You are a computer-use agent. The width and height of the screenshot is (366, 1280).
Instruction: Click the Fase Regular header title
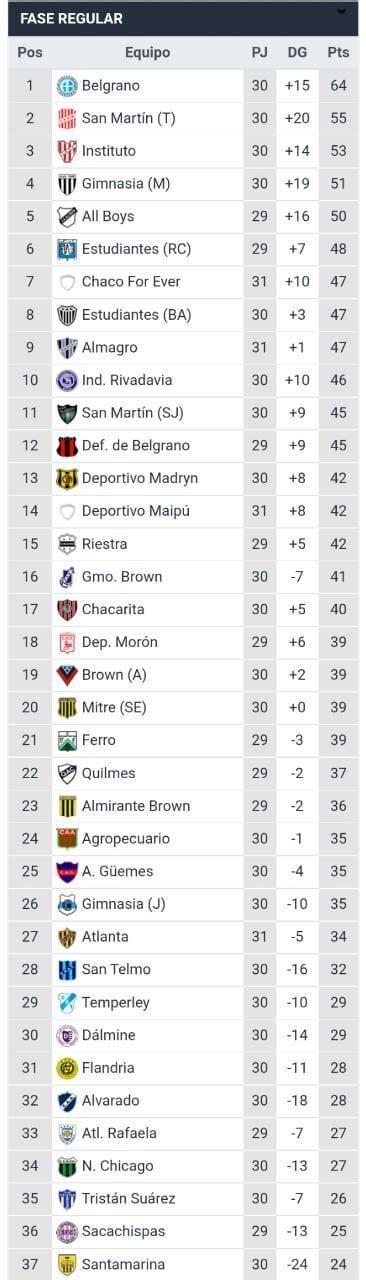[x=72, y=19]
